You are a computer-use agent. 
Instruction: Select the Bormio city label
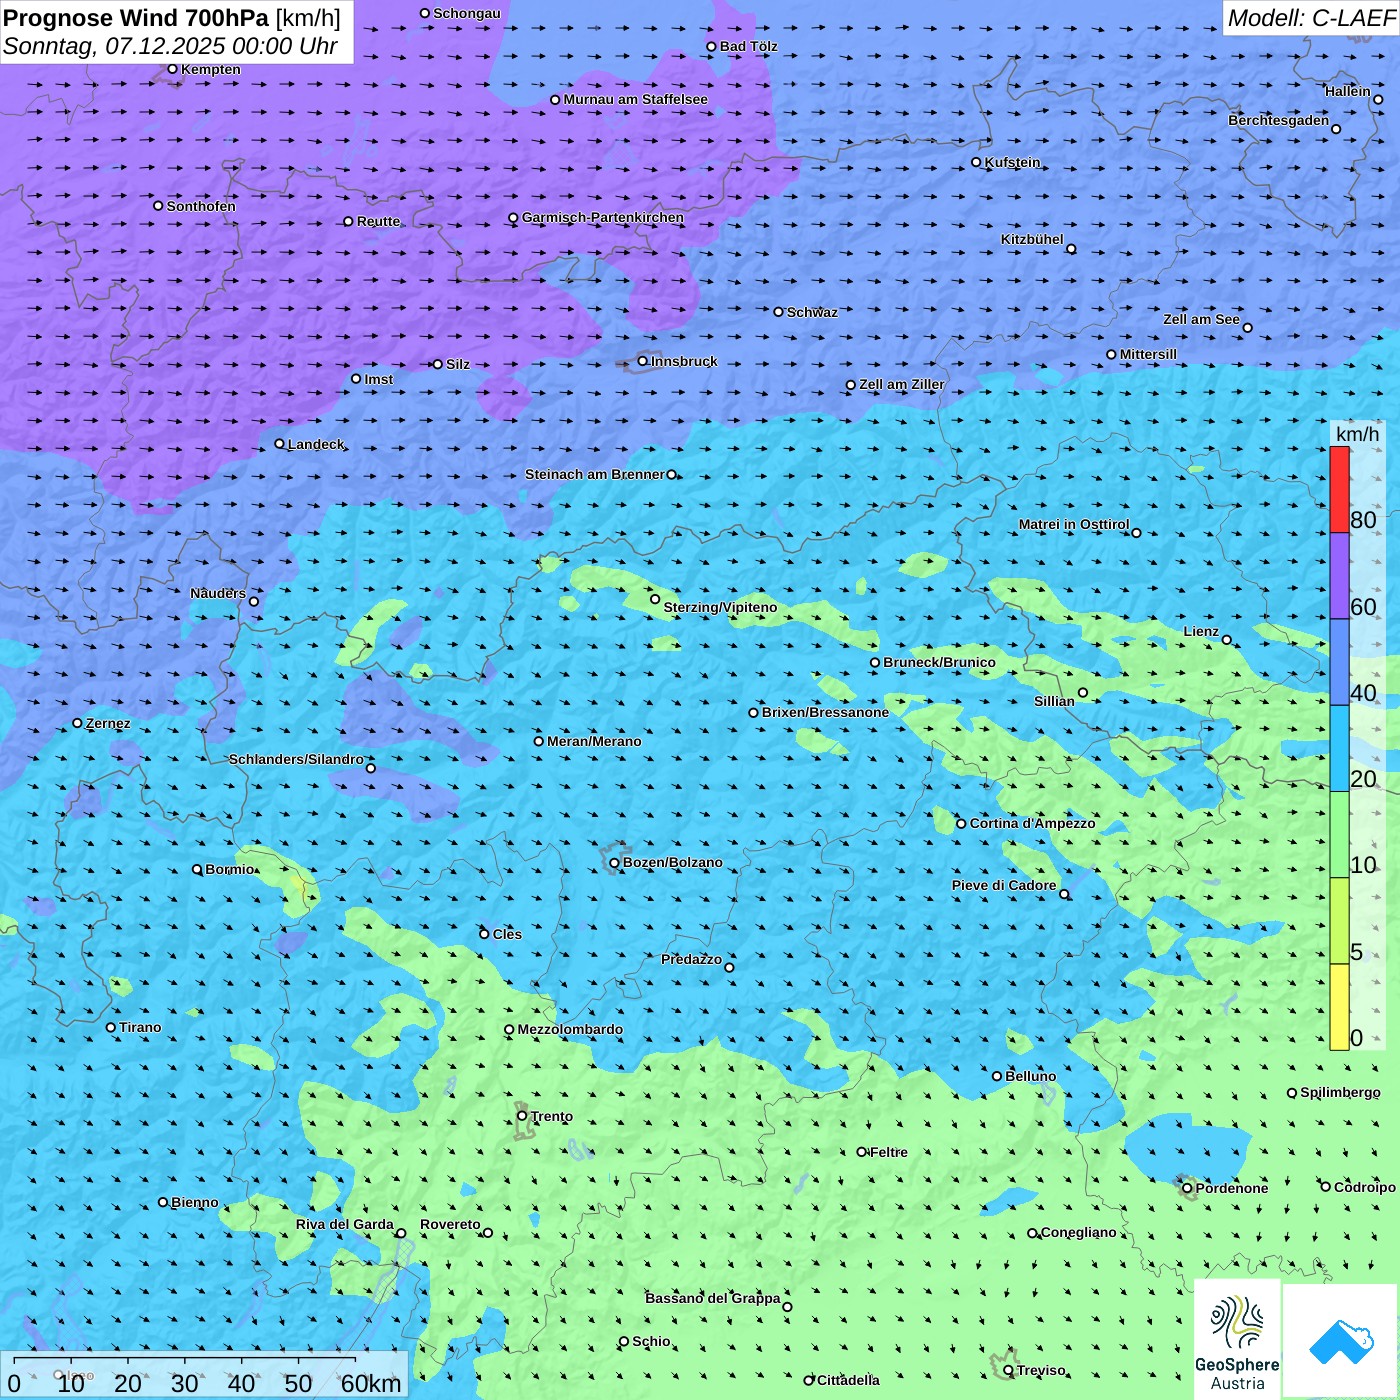pos(229,869)
